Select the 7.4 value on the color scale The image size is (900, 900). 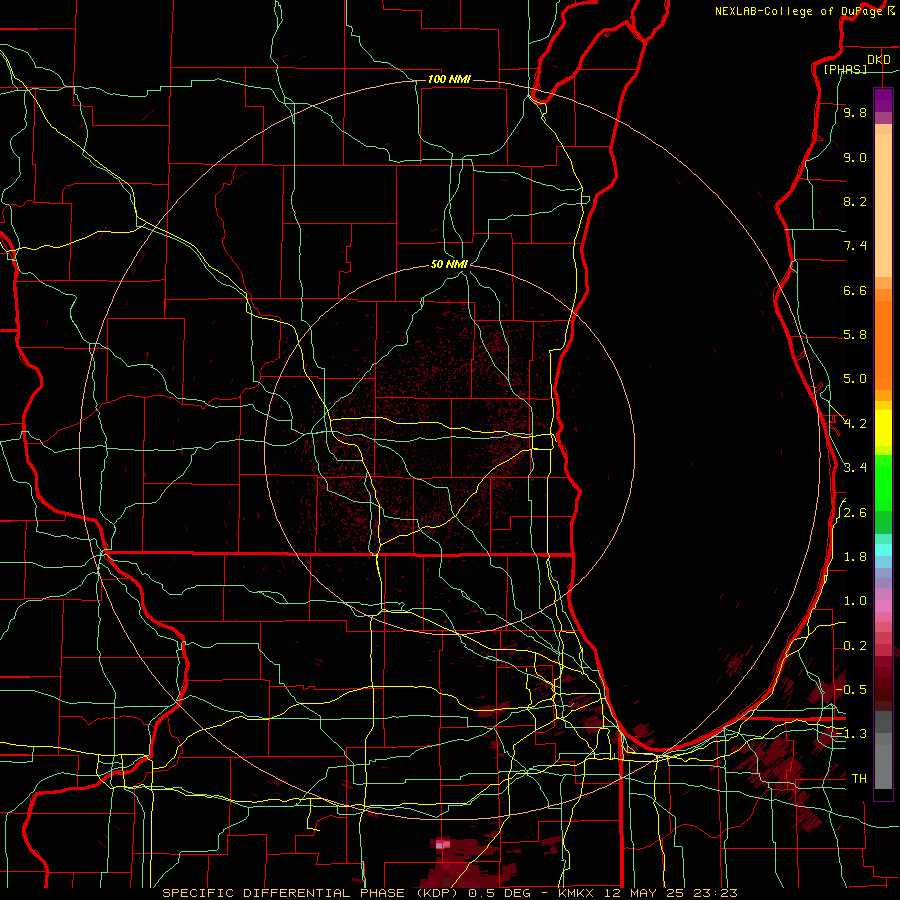pos(855,246)
